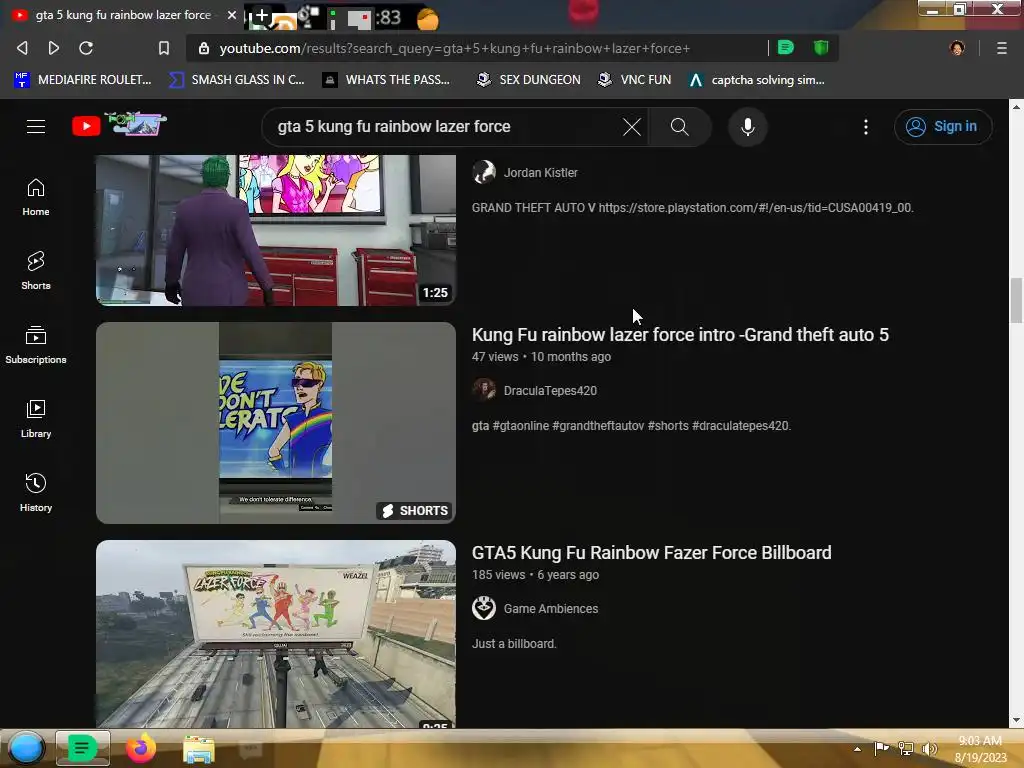The image size is (1024, 768).
Task: Click the Sign in button
Action: (x=943, y=127)
